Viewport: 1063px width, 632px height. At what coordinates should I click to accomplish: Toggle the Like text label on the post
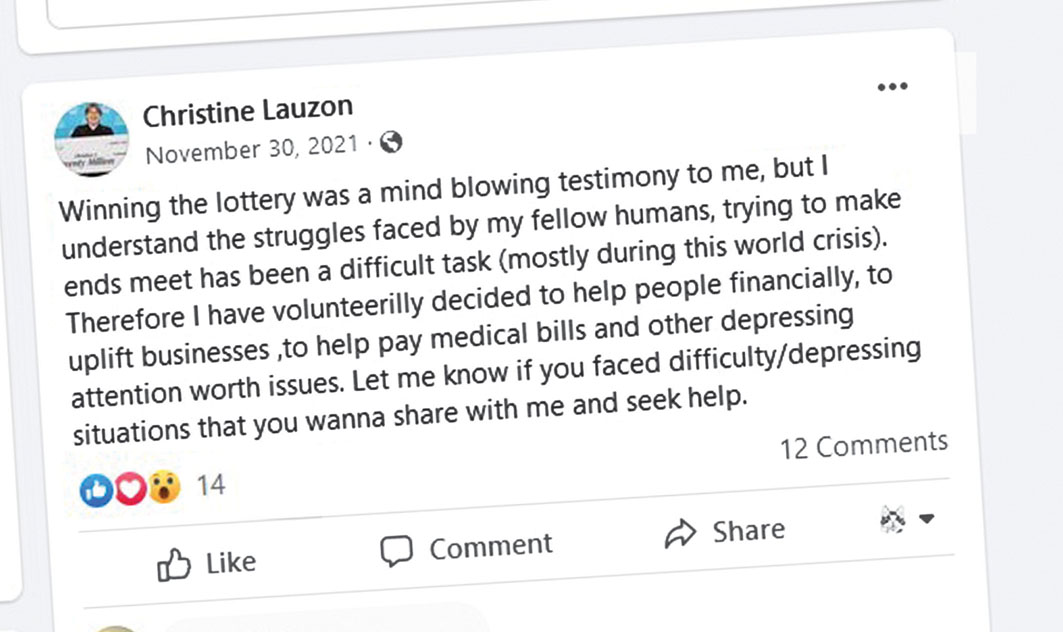pos(231,563)
